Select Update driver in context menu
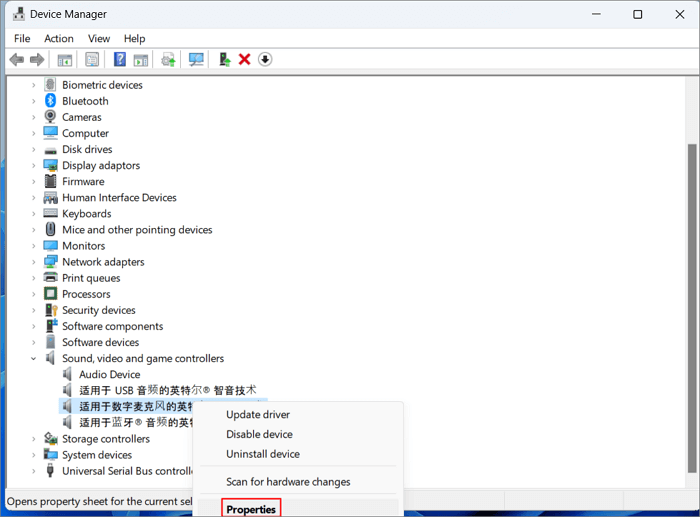Image resolution: width=700 pixels, height=517 pixels. (x=258, y=414)
